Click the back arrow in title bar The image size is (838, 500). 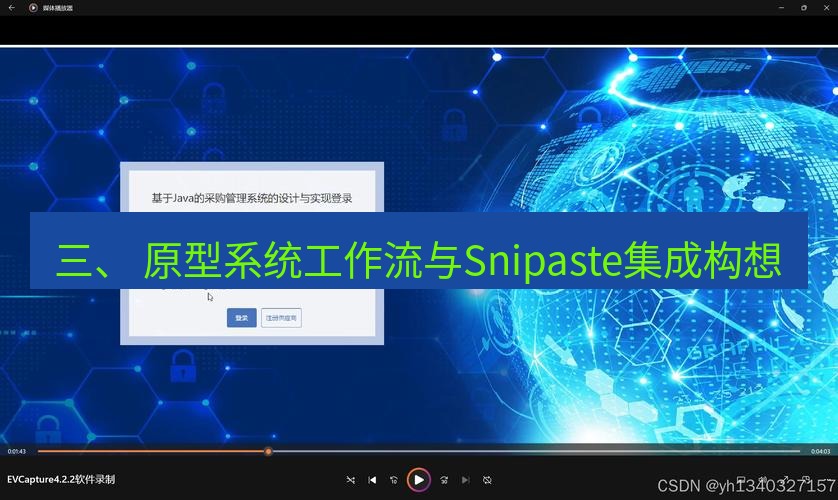(12, 7)
